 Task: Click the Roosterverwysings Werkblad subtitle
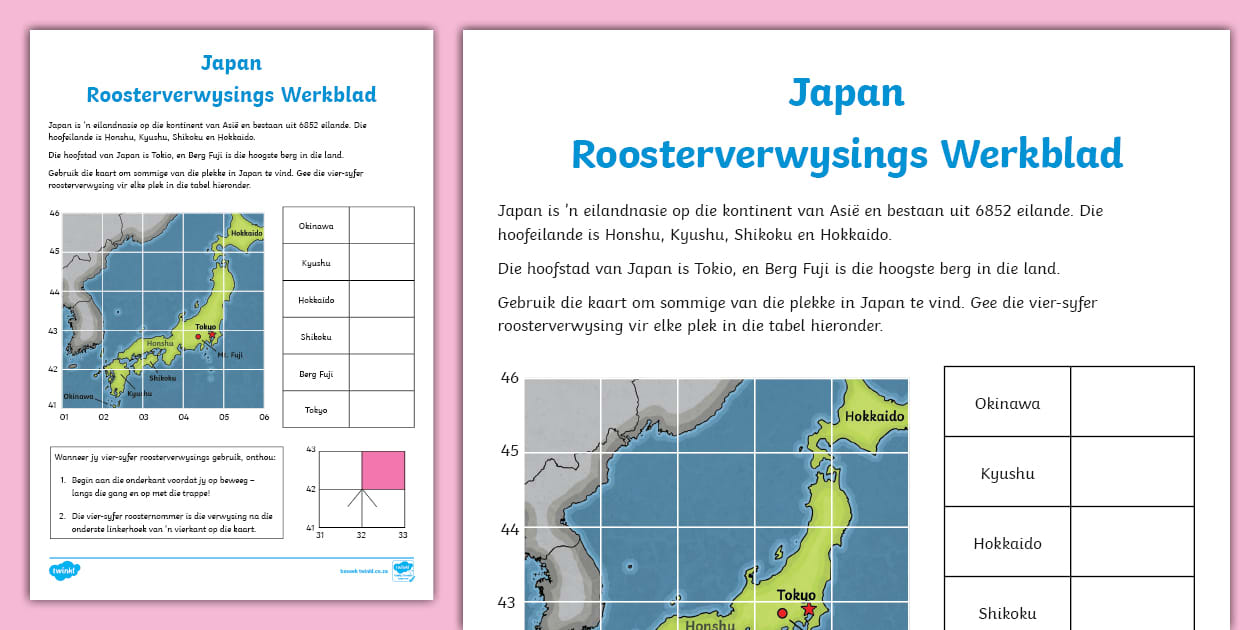point(848,155)
